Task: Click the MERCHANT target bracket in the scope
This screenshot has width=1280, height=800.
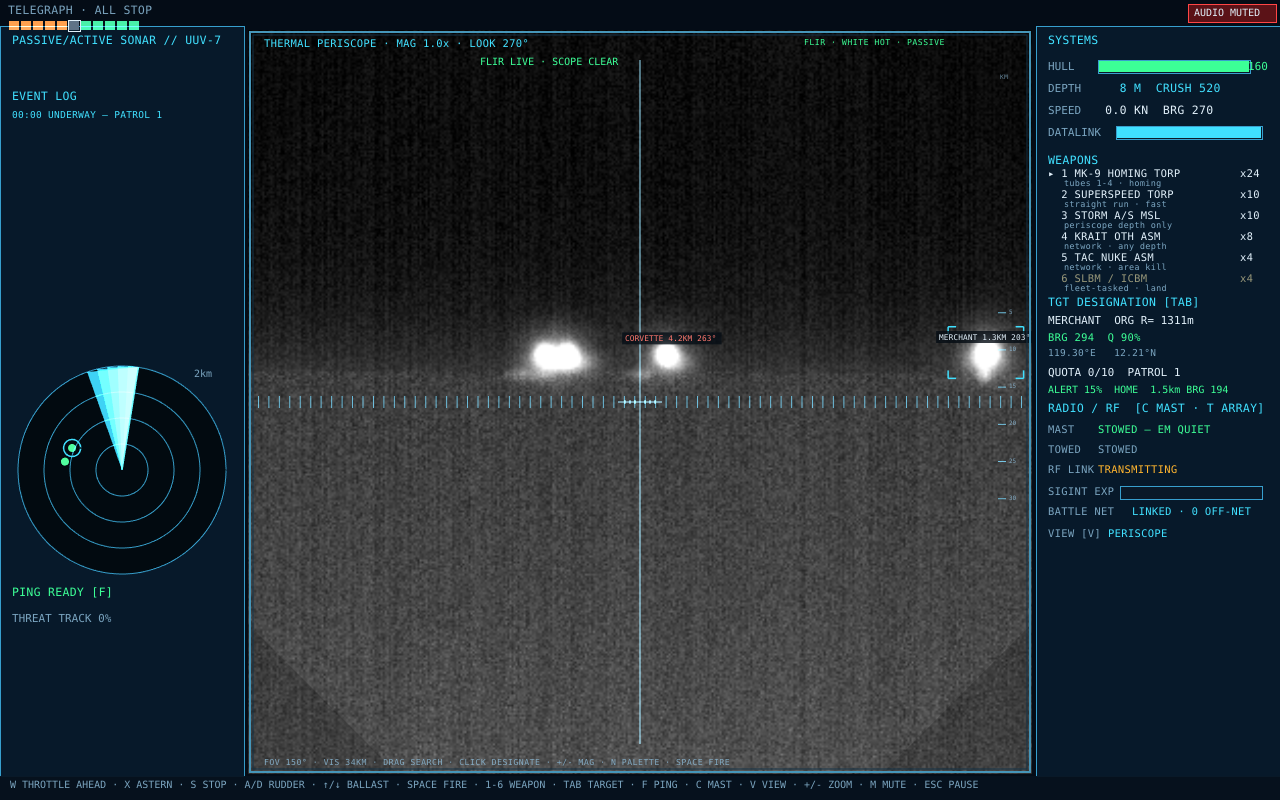Action: pos(986,353)
